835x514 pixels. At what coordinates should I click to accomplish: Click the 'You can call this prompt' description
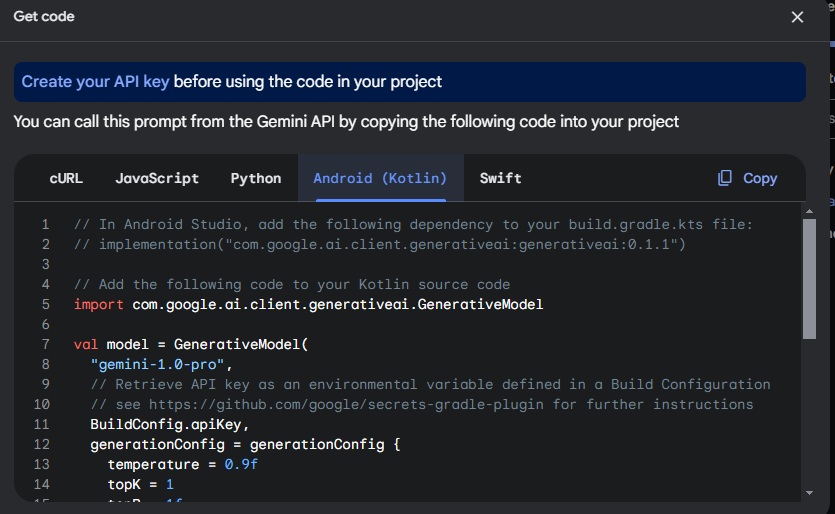point(346,122)
